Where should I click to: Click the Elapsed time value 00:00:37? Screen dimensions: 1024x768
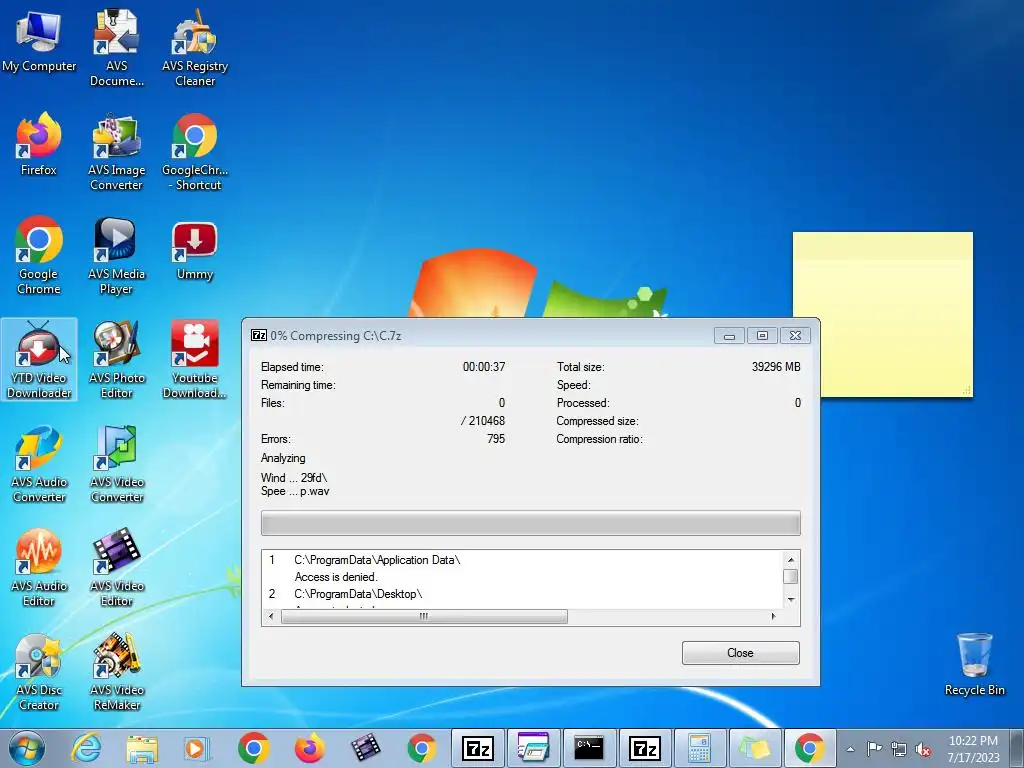click(484, 367)
